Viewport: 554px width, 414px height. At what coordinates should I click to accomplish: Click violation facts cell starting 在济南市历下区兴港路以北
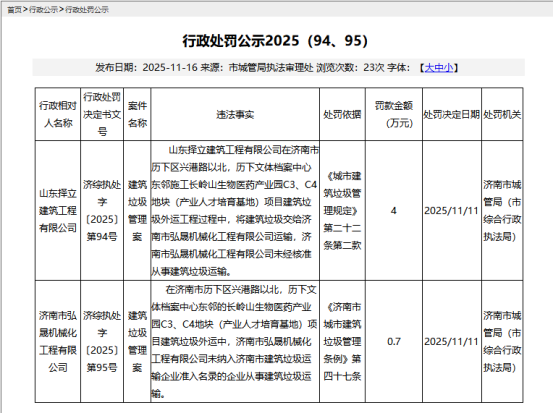coord(235,342)
